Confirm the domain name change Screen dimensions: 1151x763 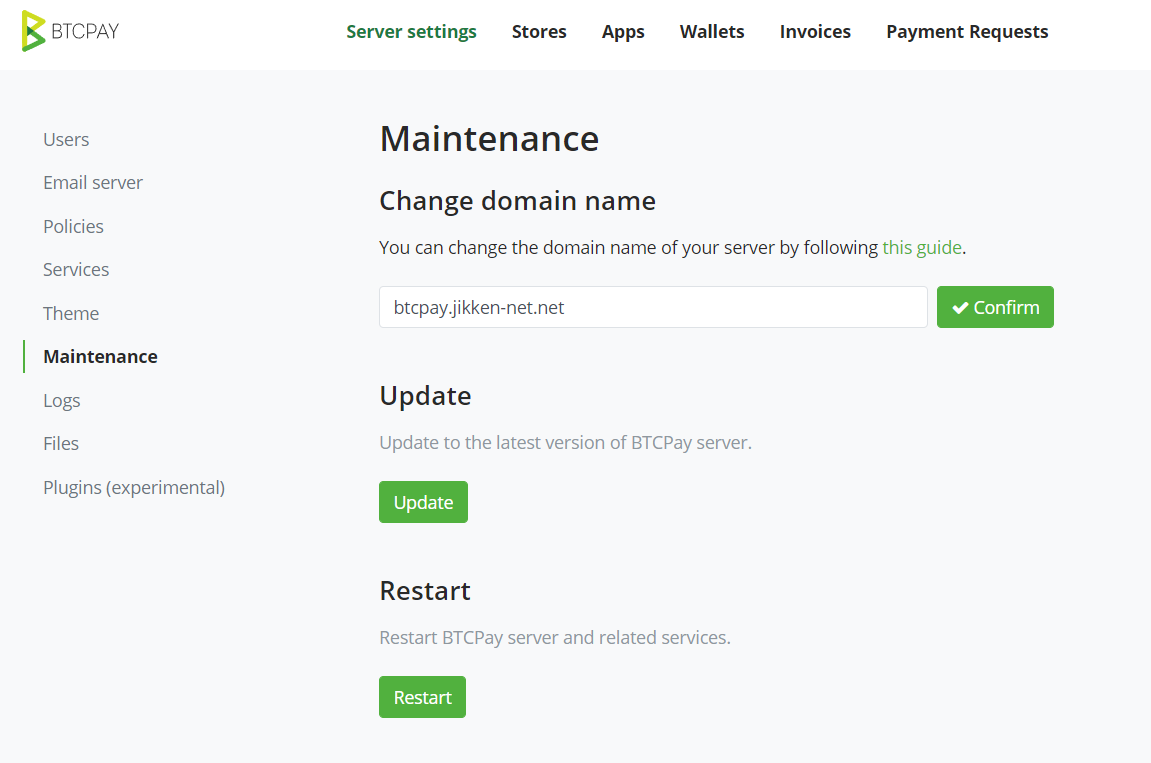(995, 307)
